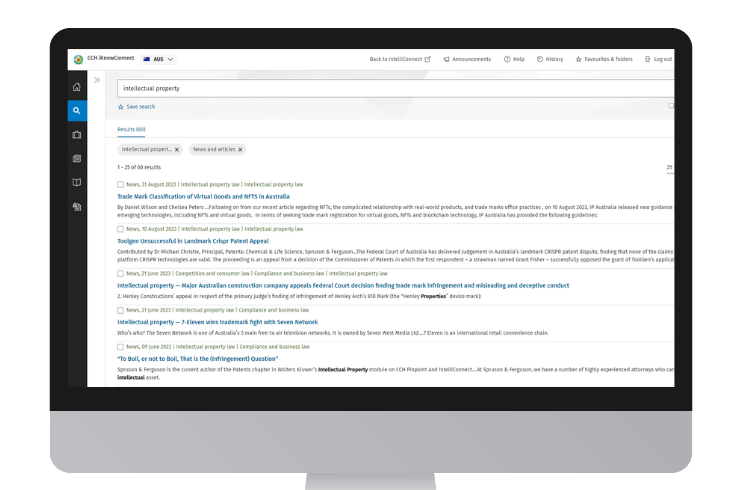Open Favourites & folders in top bar

coord(604,59)
